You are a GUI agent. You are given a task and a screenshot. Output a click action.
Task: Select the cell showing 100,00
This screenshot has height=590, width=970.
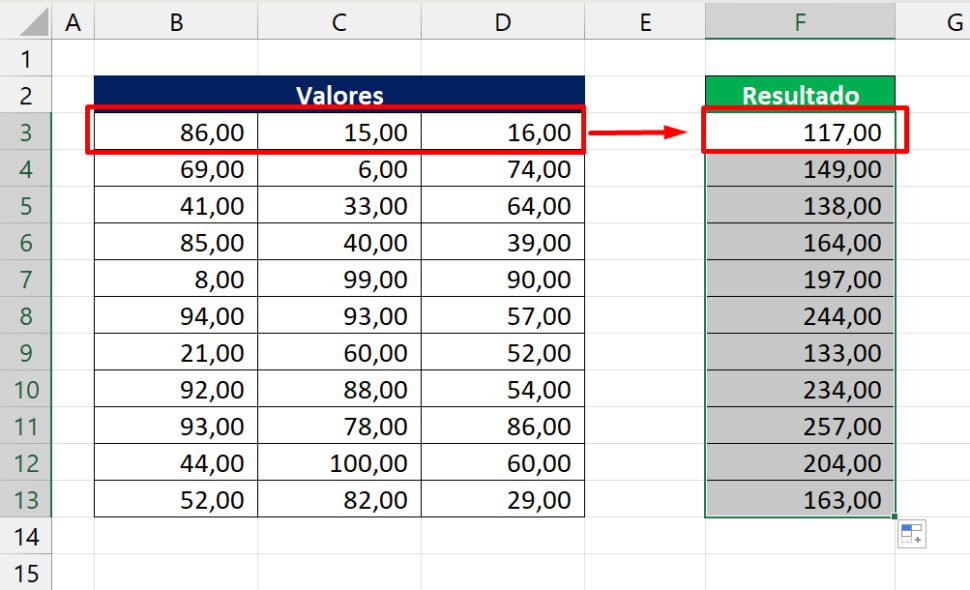pyautogui.click(x=339, y=463)
